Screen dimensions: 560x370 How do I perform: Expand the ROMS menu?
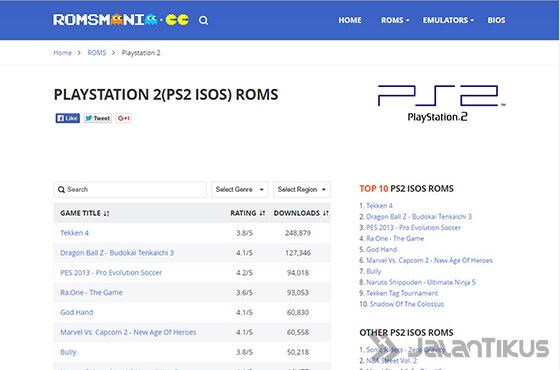tap(395, 20)
